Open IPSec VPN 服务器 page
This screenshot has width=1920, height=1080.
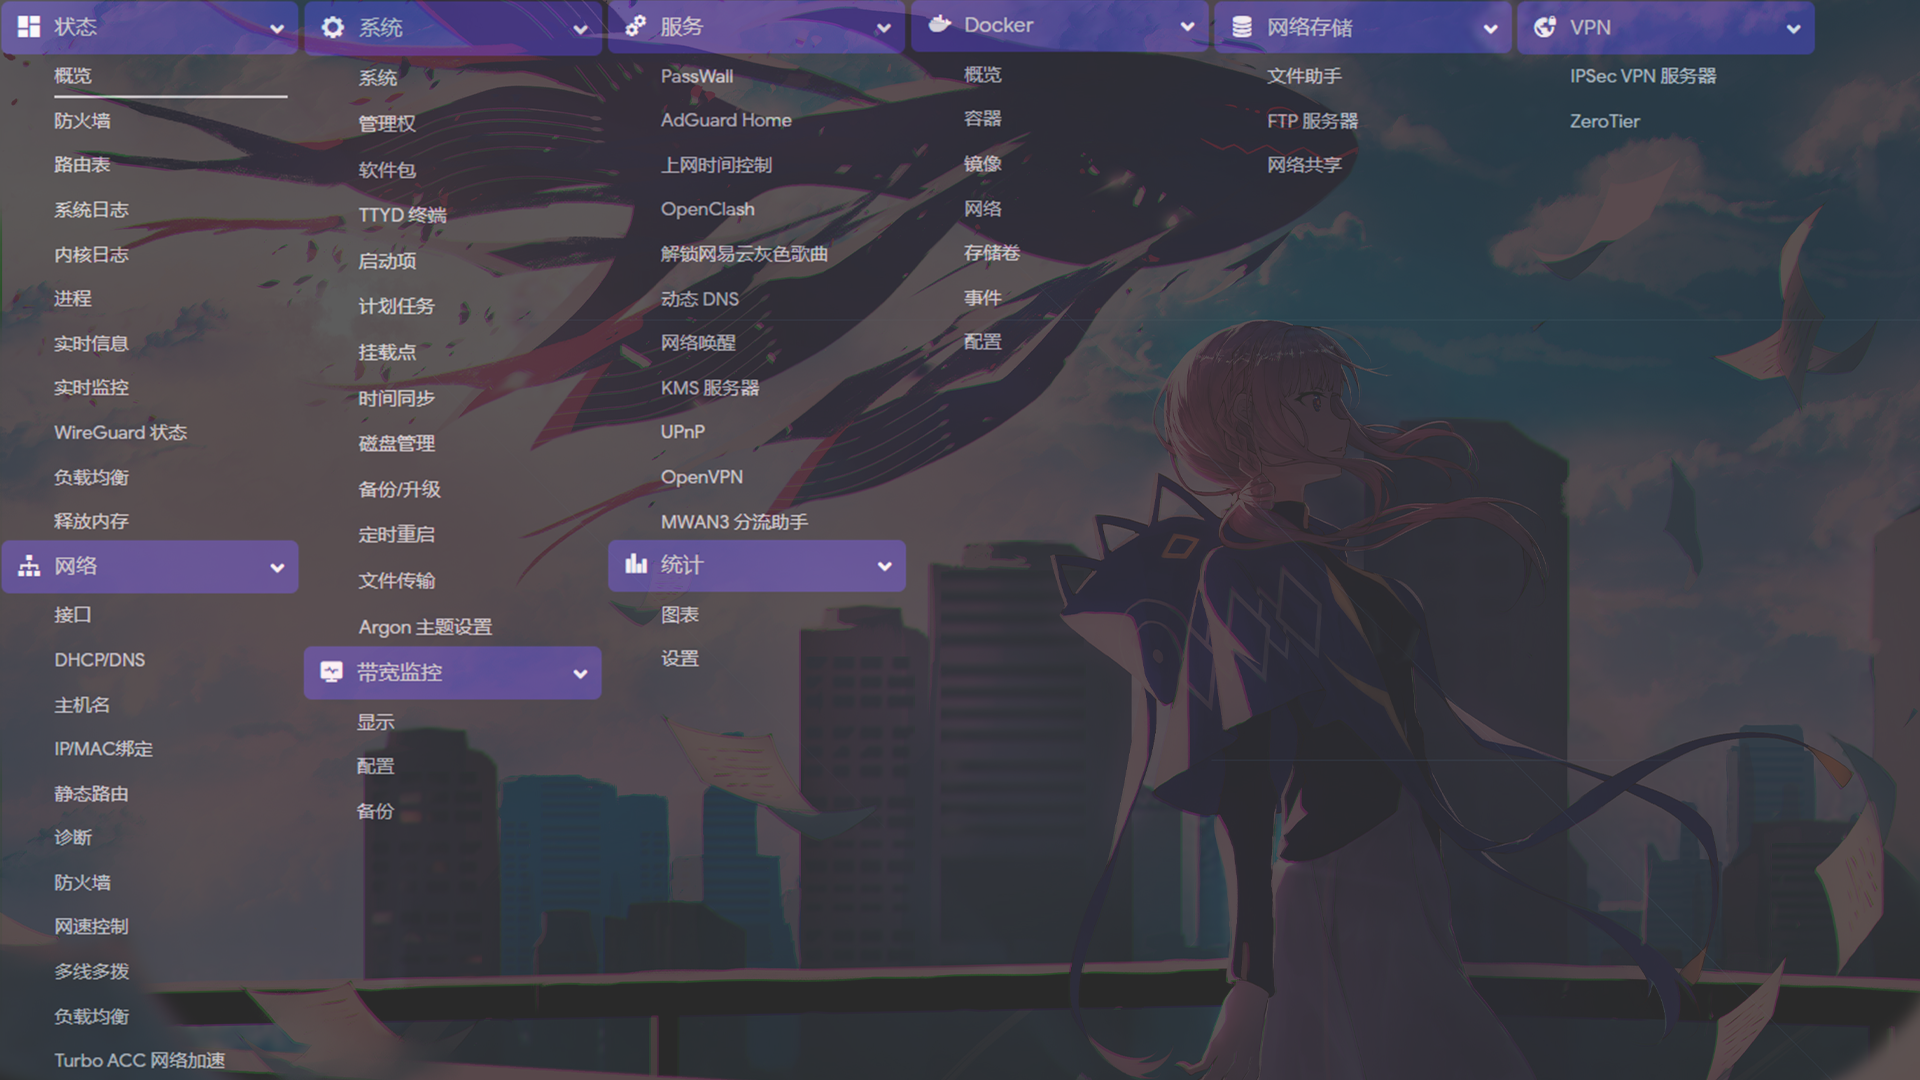[x=1643, y=76]
